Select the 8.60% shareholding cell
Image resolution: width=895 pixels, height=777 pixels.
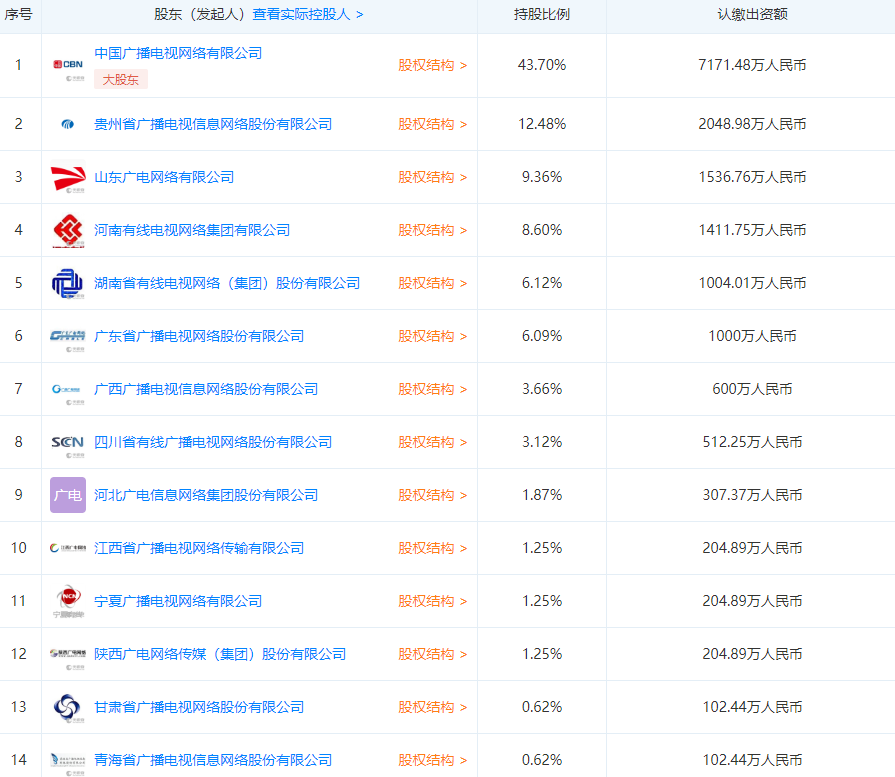click(542, 230)
